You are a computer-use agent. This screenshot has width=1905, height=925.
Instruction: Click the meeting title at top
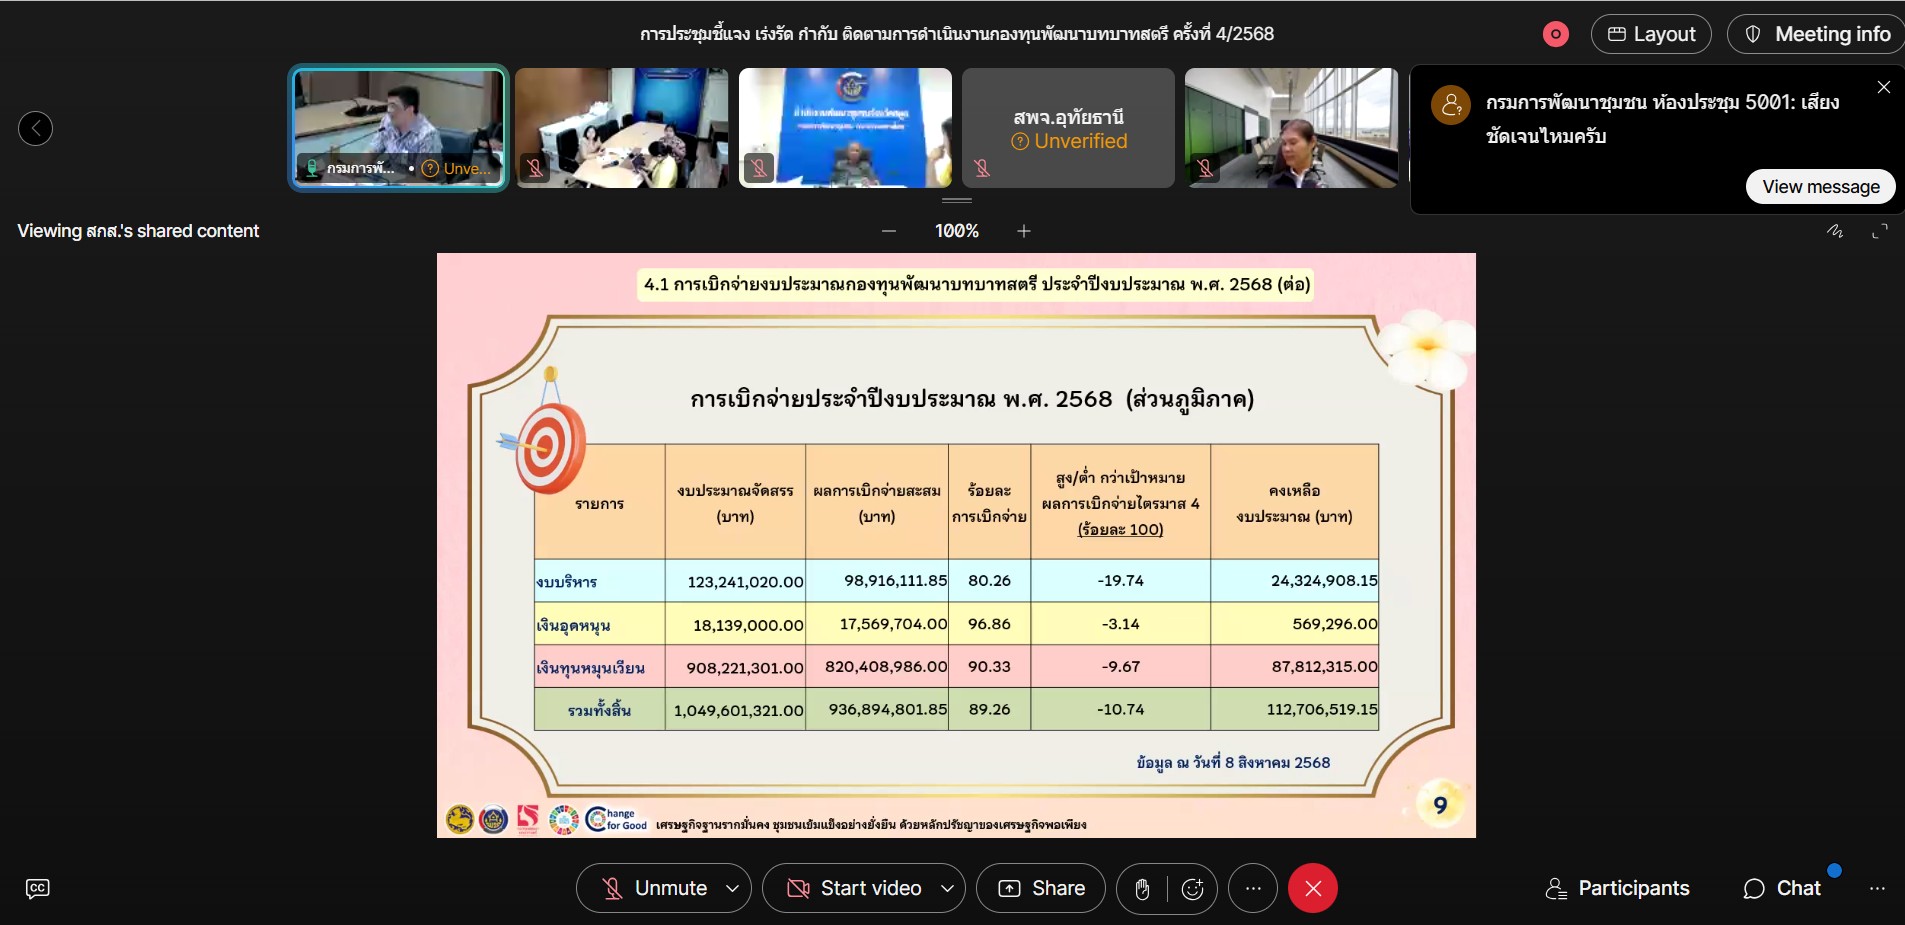point(957,34)
